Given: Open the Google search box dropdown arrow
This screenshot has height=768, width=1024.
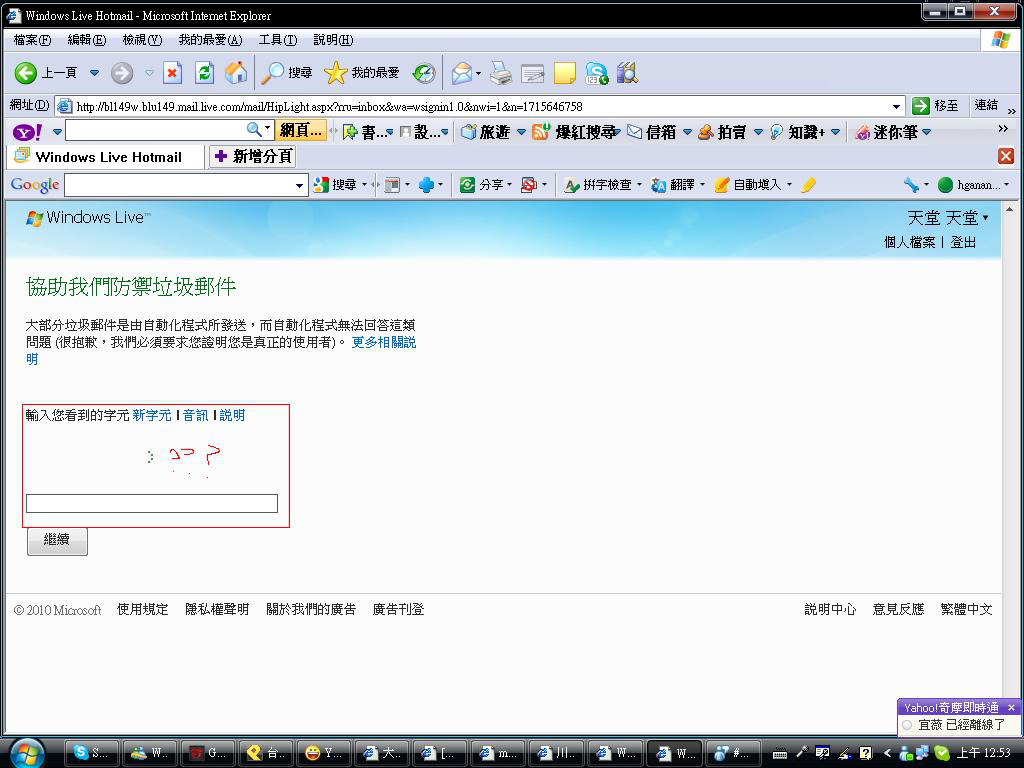Looking at the screenshot, I should 299,185.
